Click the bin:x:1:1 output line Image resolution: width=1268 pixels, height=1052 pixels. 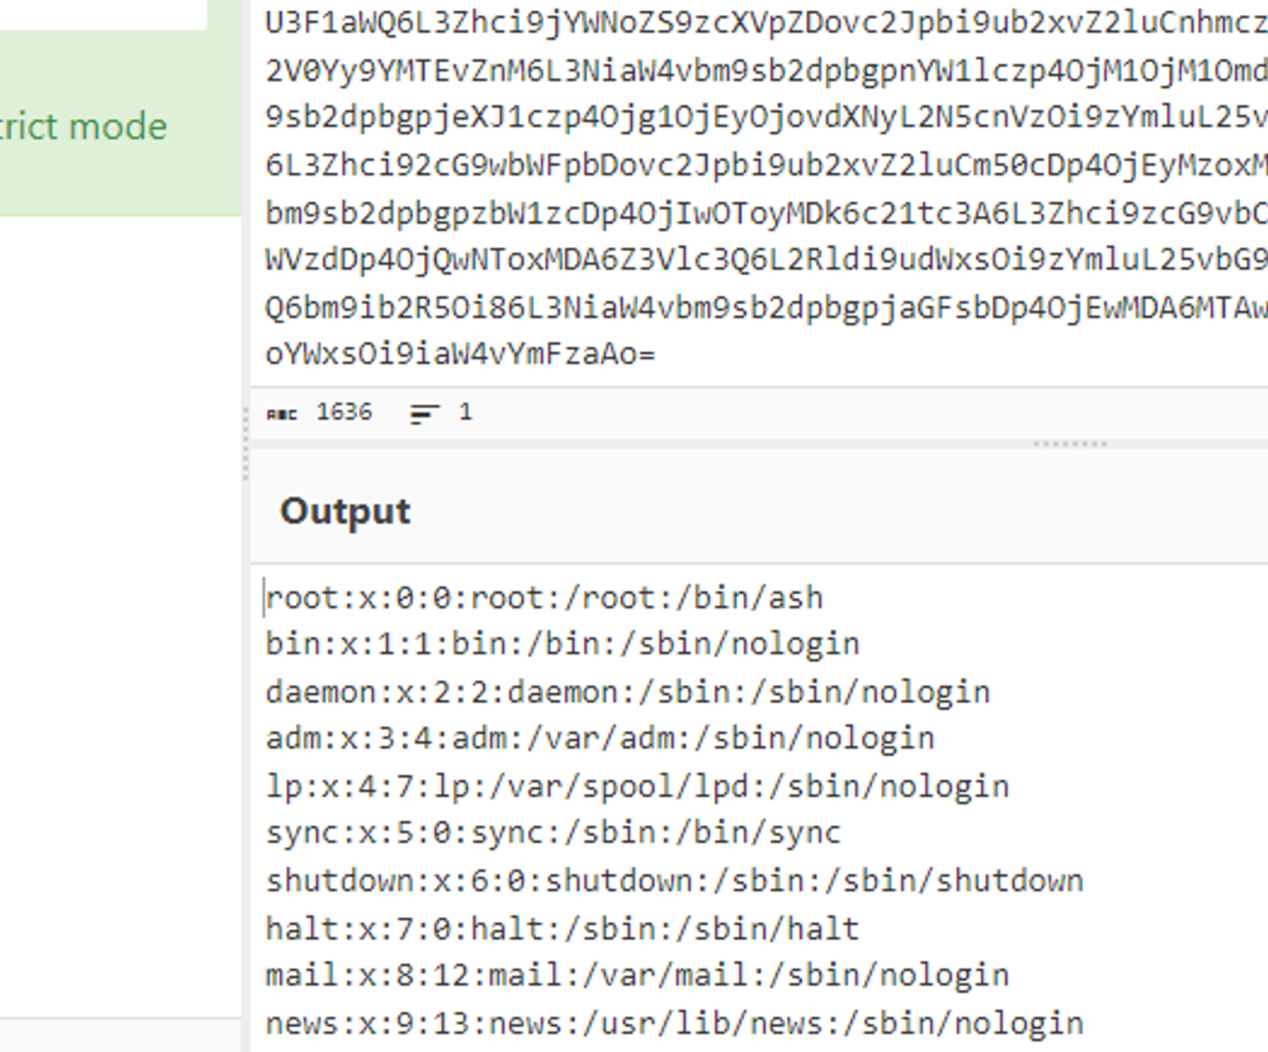pyautogui.click(x=562, y=644)
